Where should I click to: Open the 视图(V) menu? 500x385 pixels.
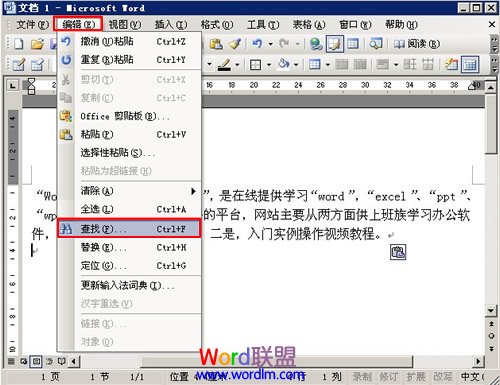pyautogui.click(x=125, y=24)
